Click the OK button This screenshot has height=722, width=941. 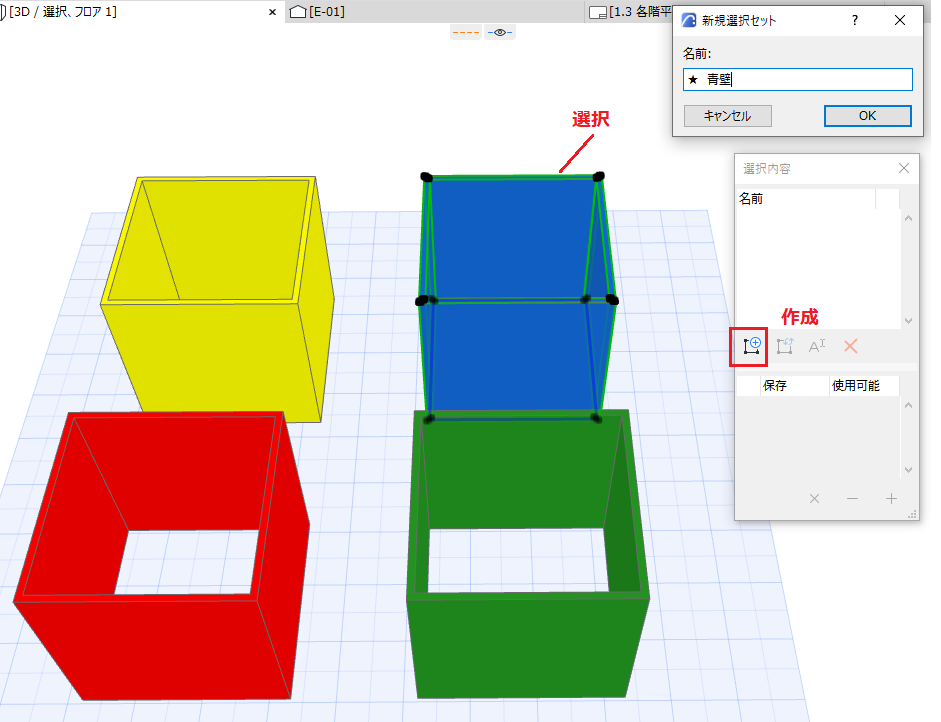(867, 116)
